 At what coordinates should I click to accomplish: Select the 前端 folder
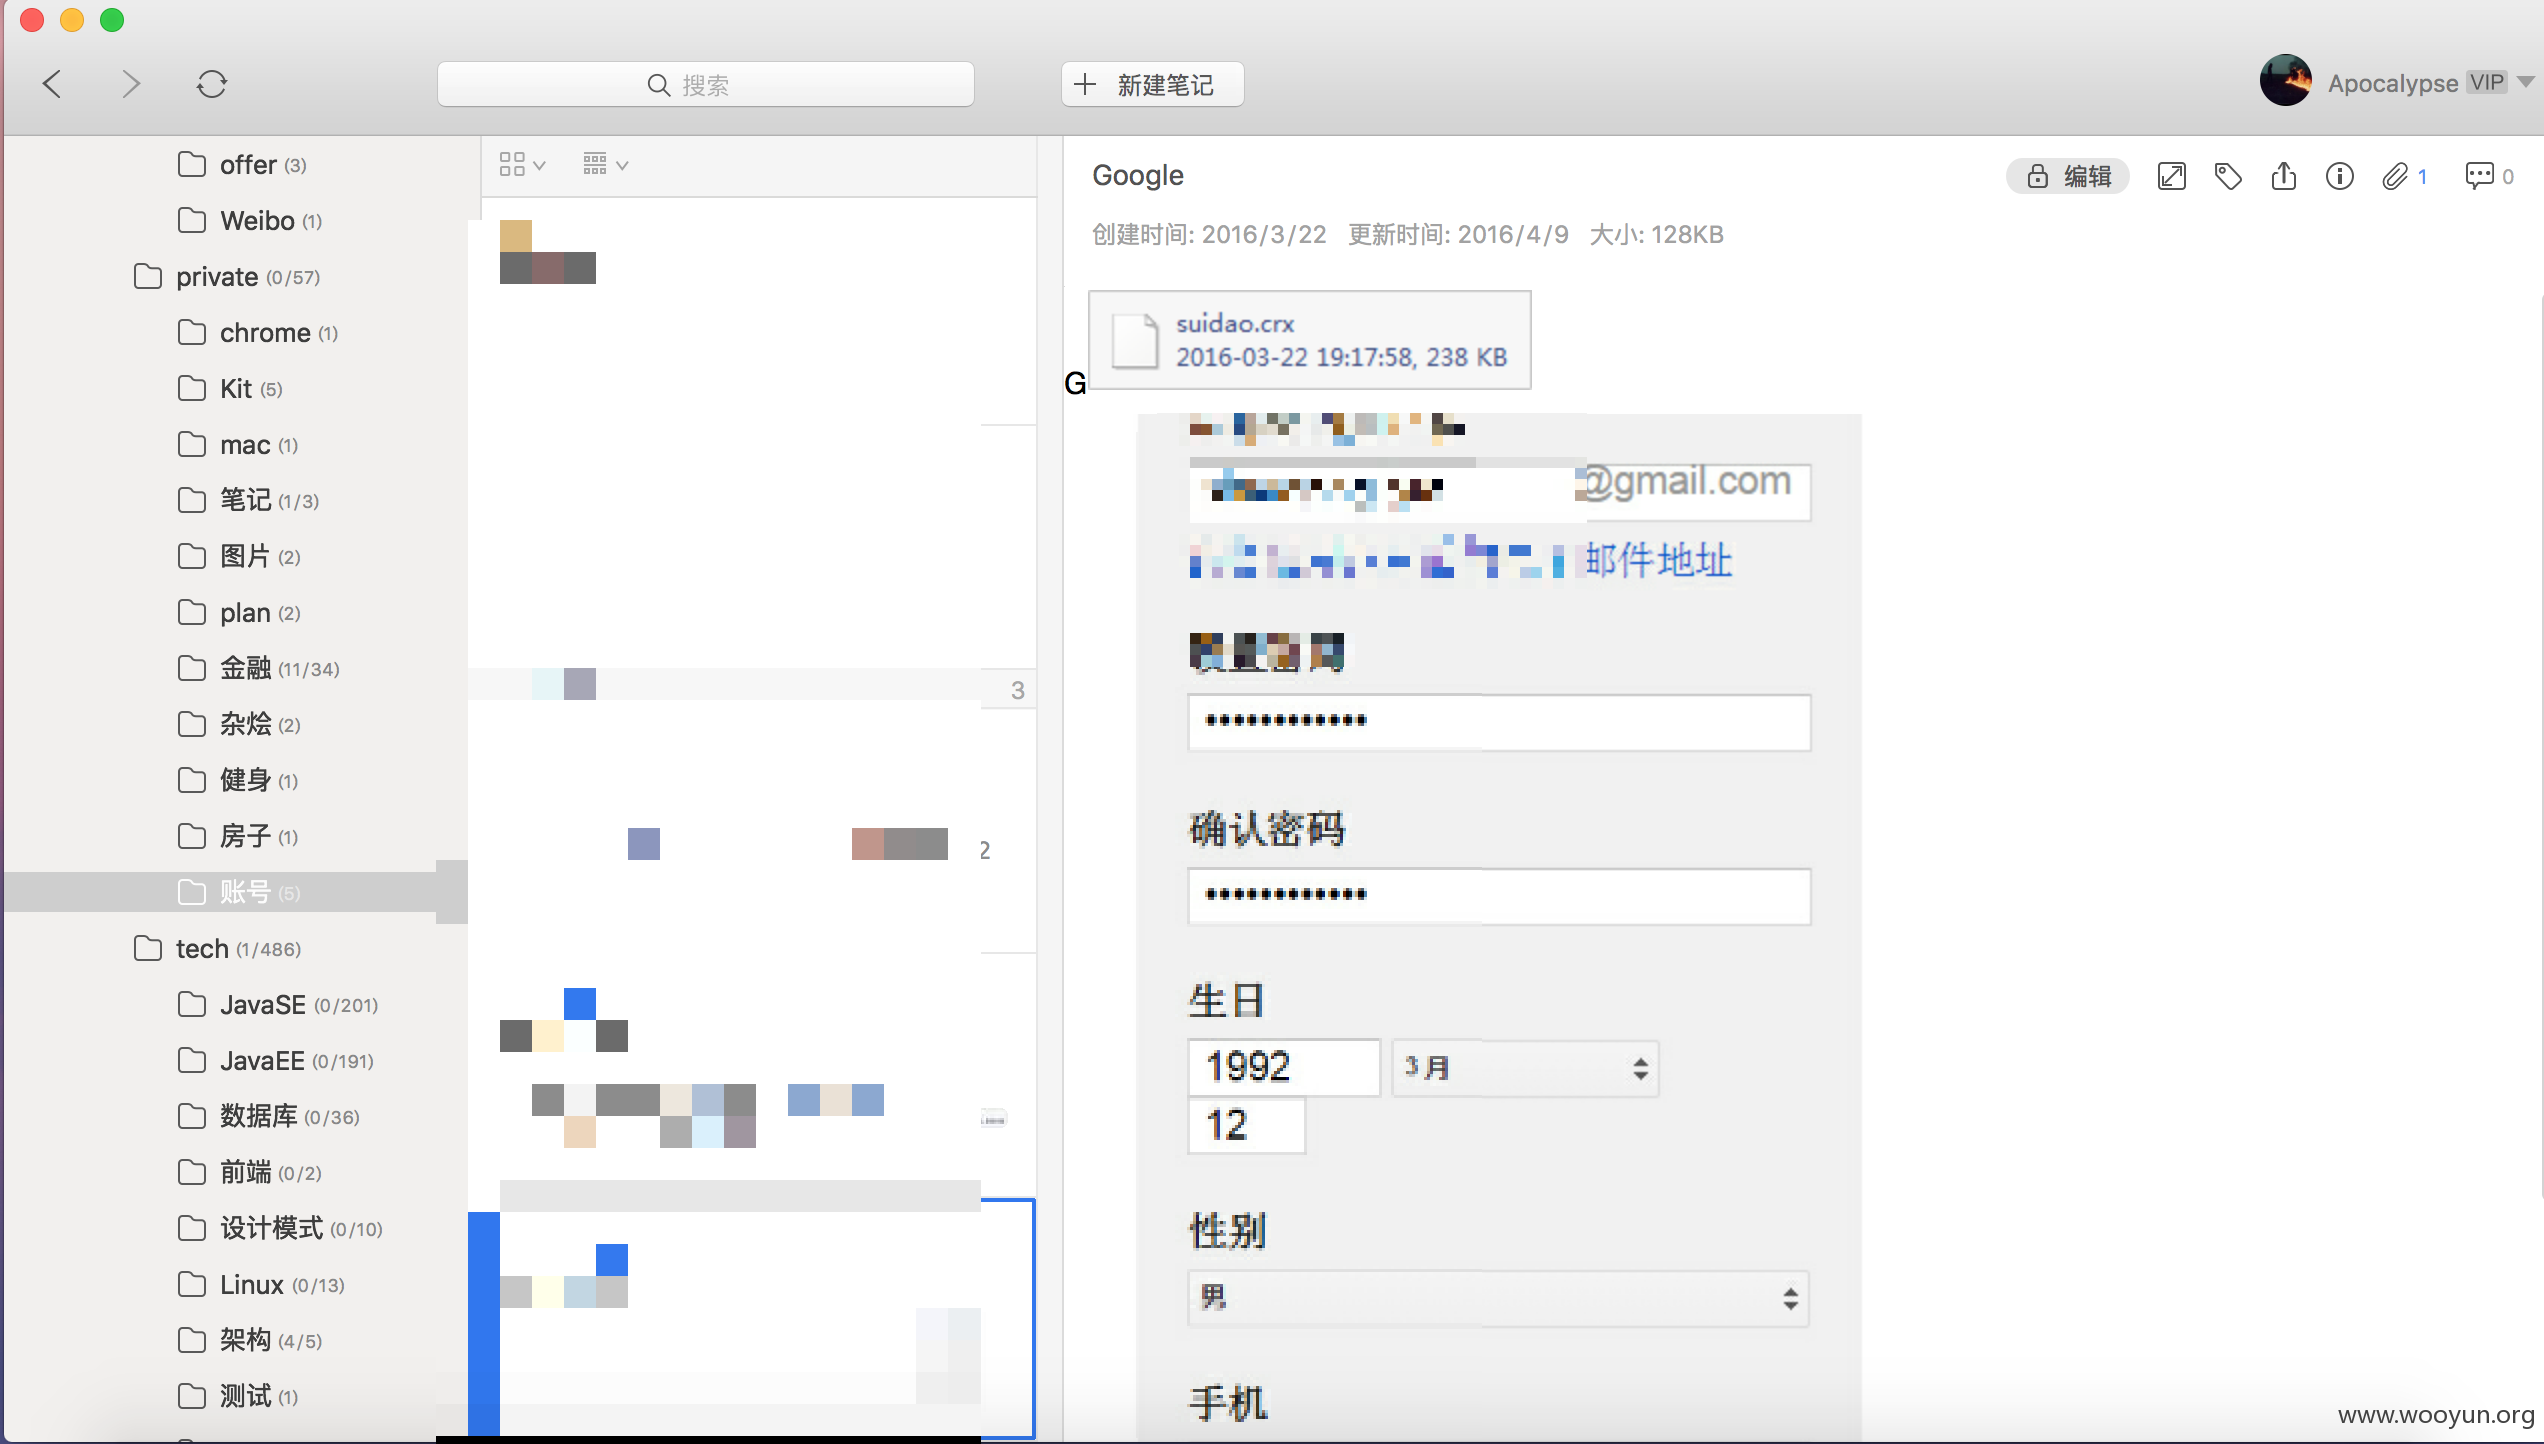(249, 1173)
